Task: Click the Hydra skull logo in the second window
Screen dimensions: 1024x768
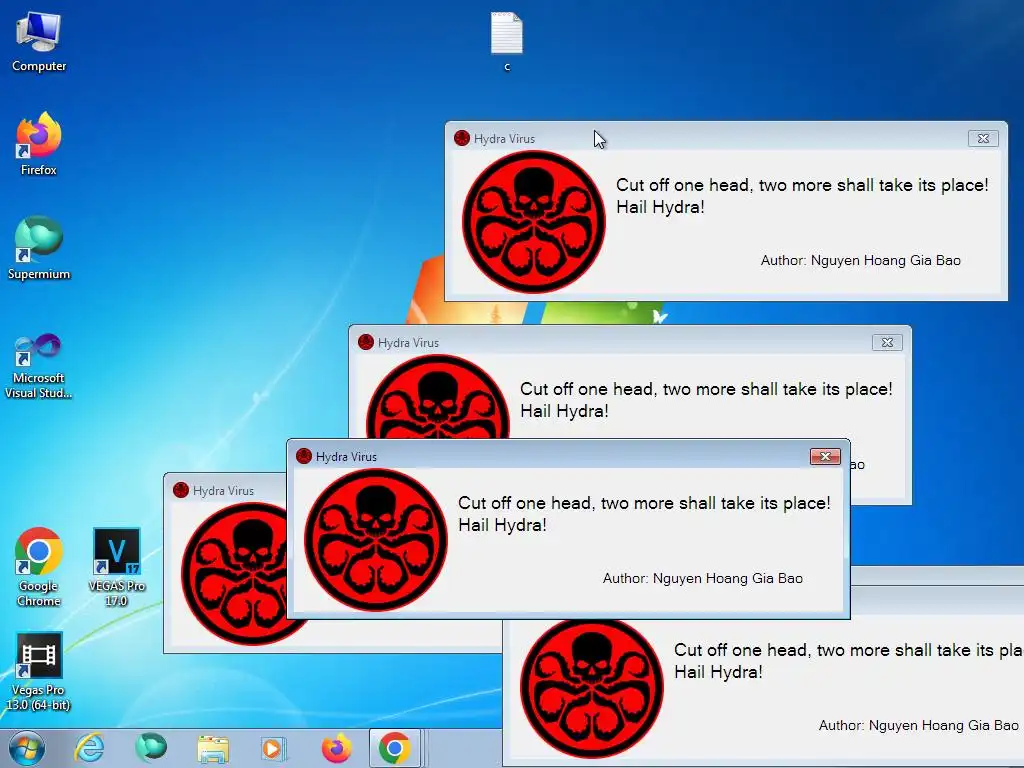Action: 438,397
